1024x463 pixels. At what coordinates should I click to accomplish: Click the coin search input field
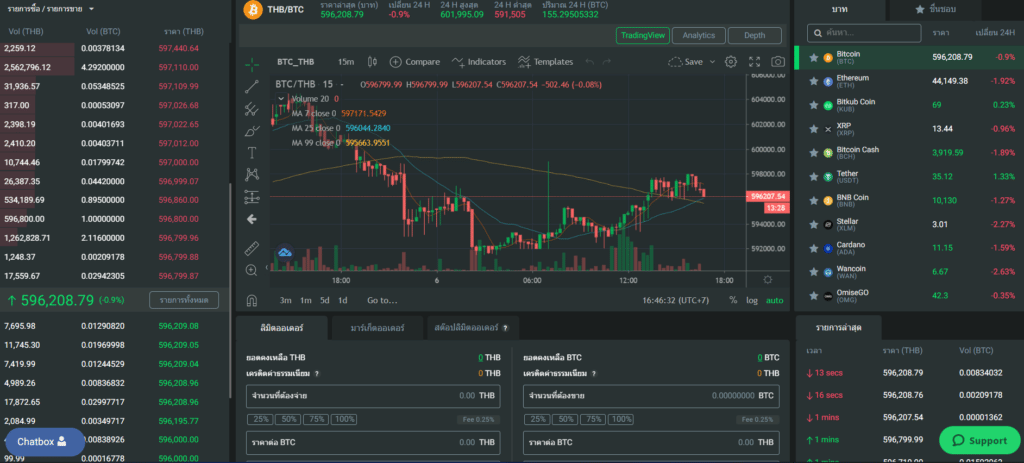pos(864,33)
